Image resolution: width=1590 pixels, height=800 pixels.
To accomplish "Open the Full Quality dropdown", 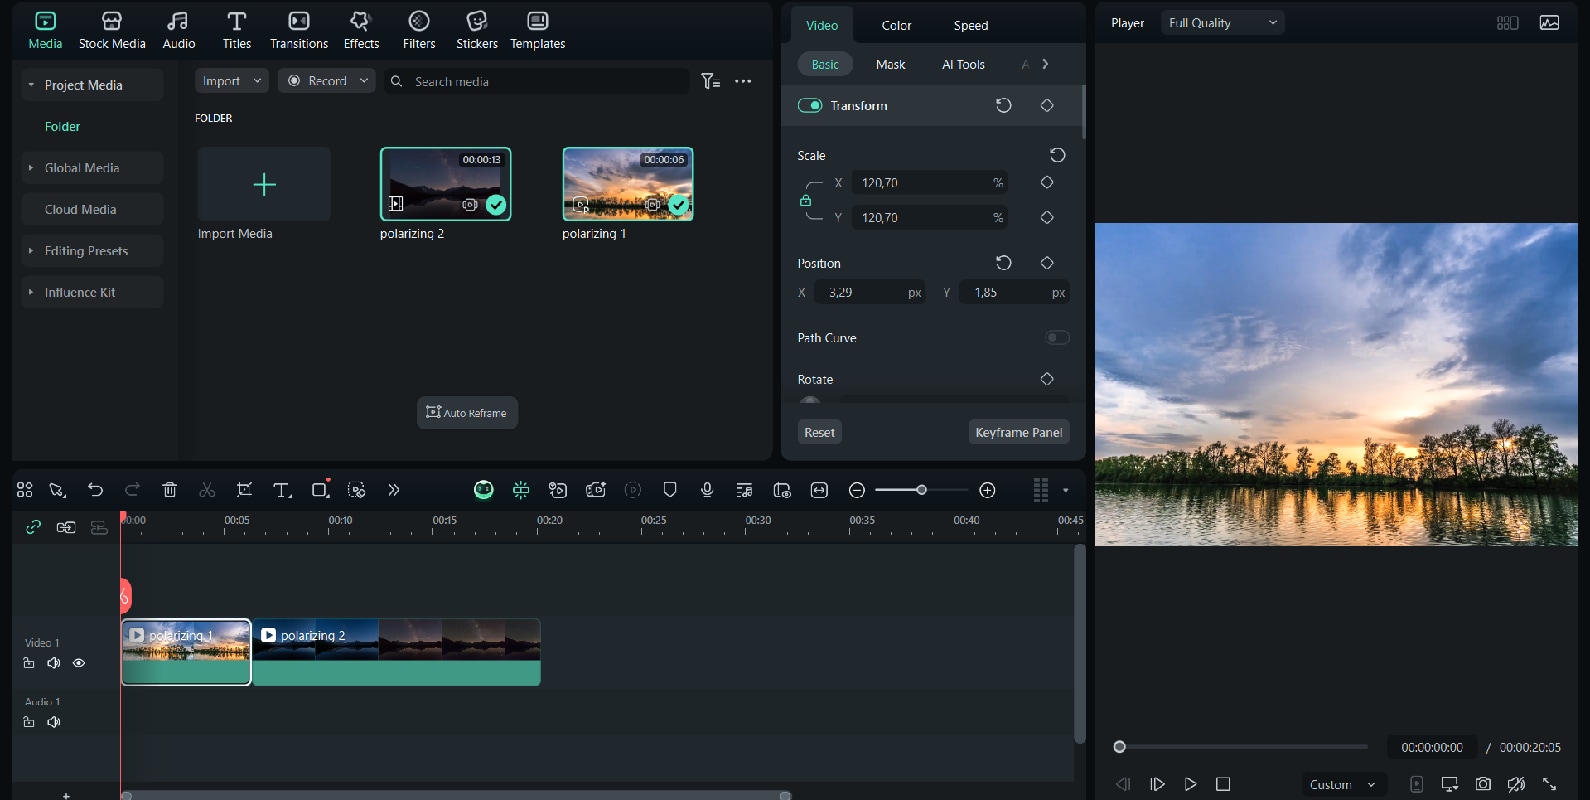I will tap(1222, 23).
